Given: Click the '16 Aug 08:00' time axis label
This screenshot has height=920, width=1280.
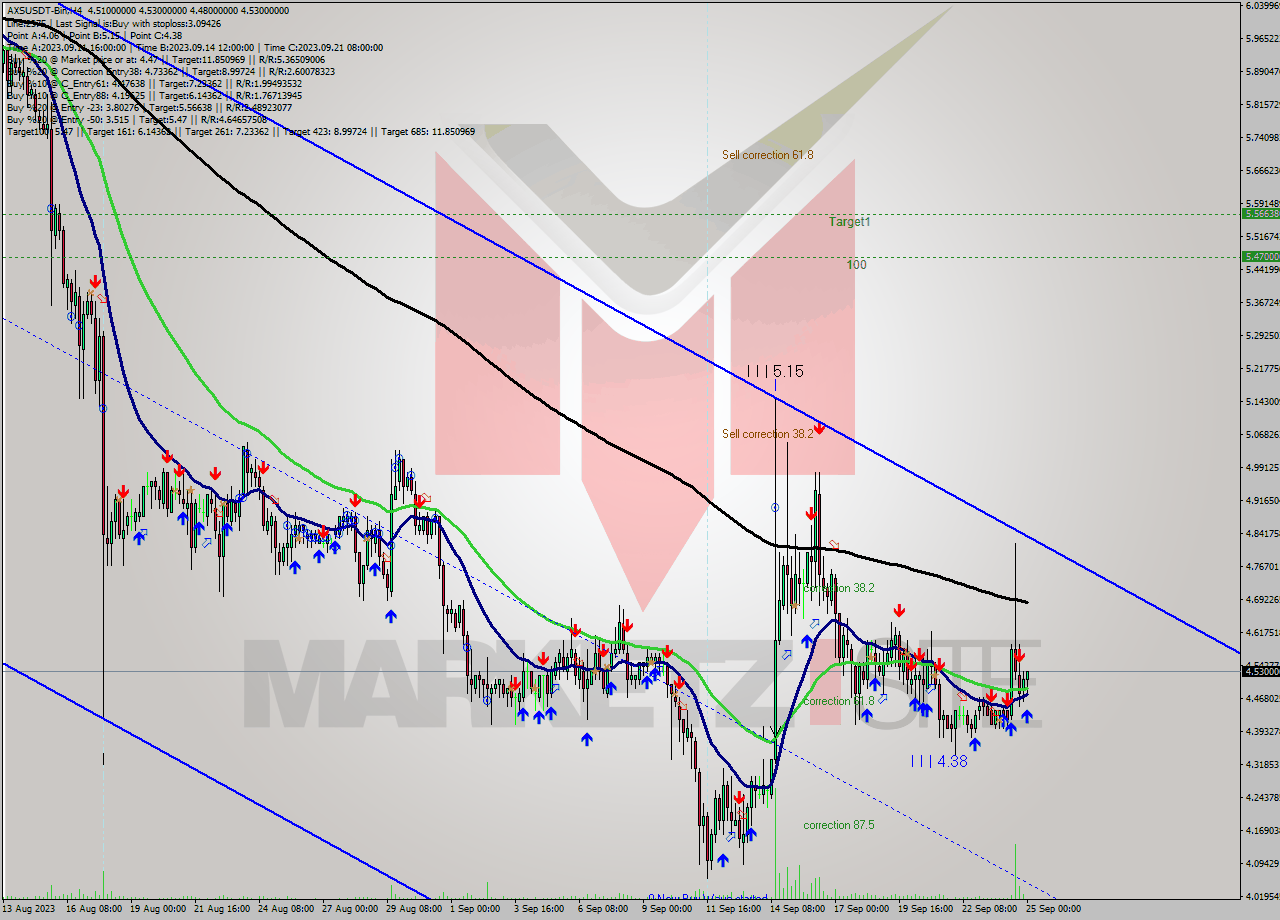Looking at the screenshot, I should pyautogui.click(x=92, y=909).
